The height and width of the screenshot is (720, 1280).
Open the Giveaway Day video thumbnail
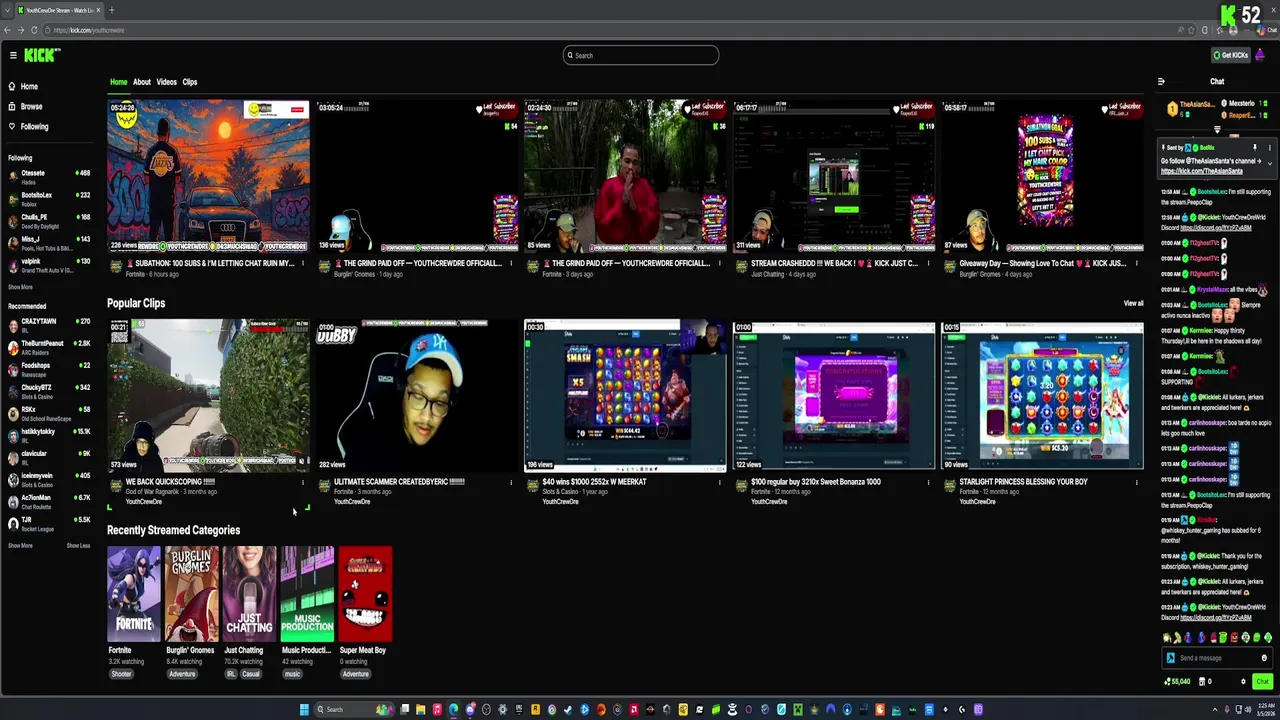pyautogui.click(x=1042, y=175)
